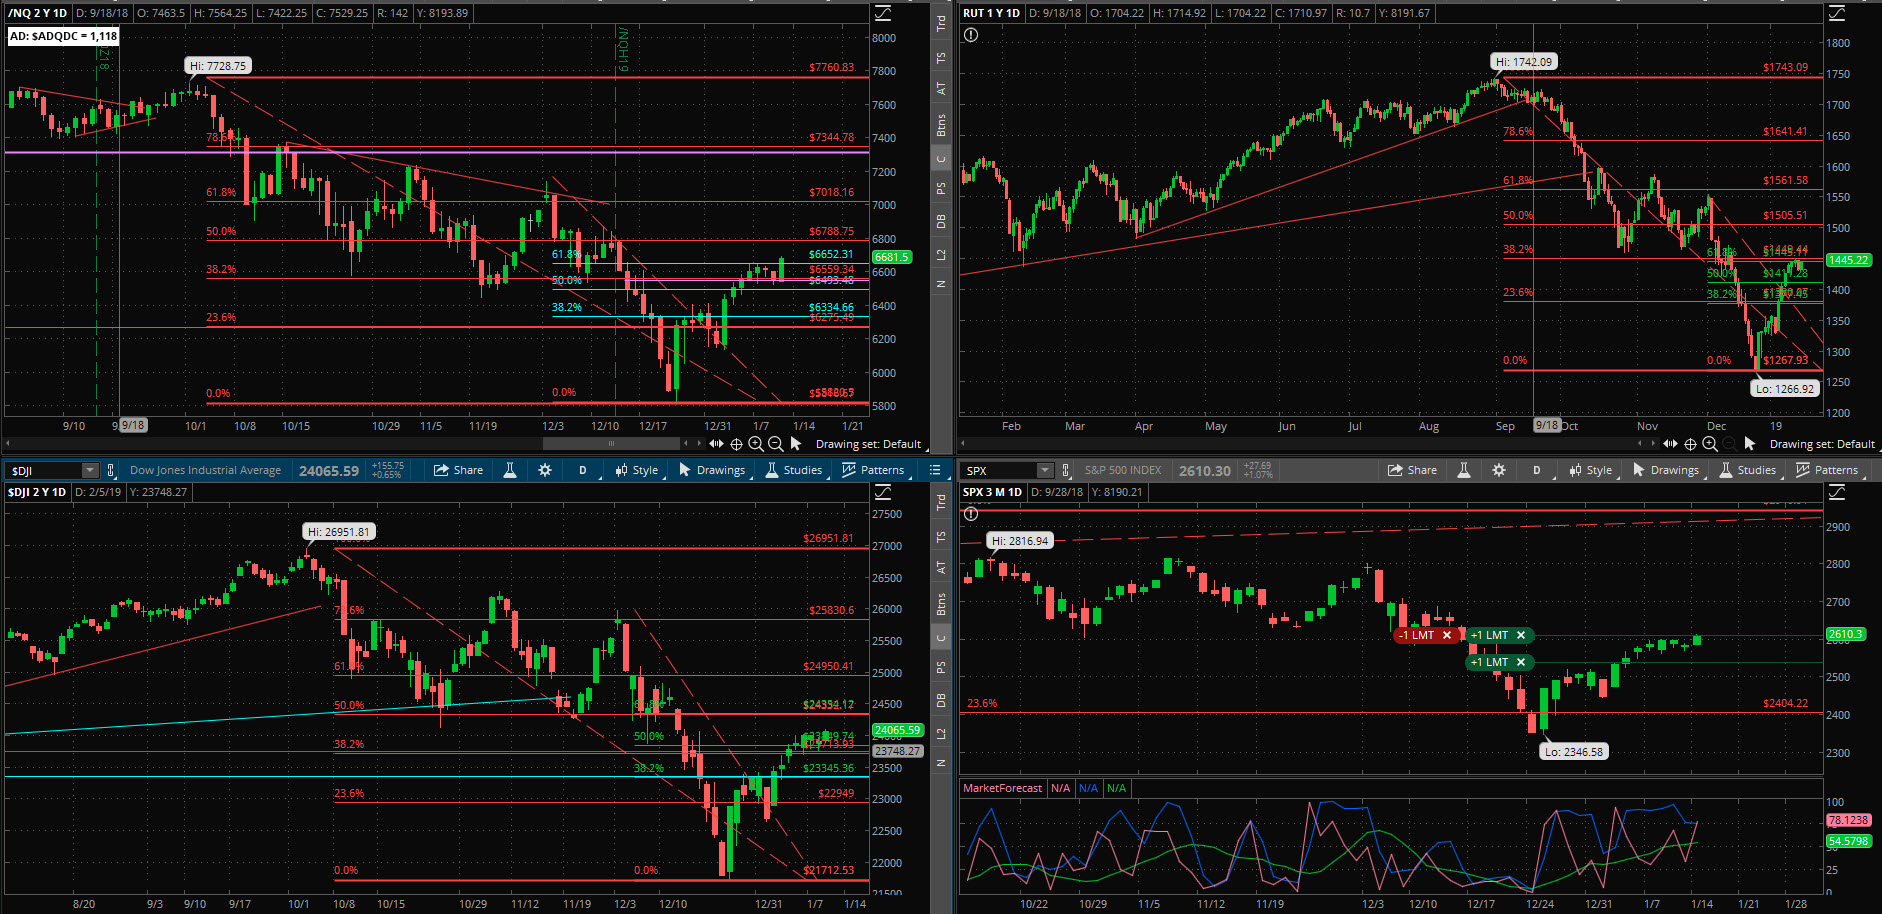1882x914 pixels.
Task: Toggle the DB sidebar tab beside $DJI chart
Action: [941, 701]
